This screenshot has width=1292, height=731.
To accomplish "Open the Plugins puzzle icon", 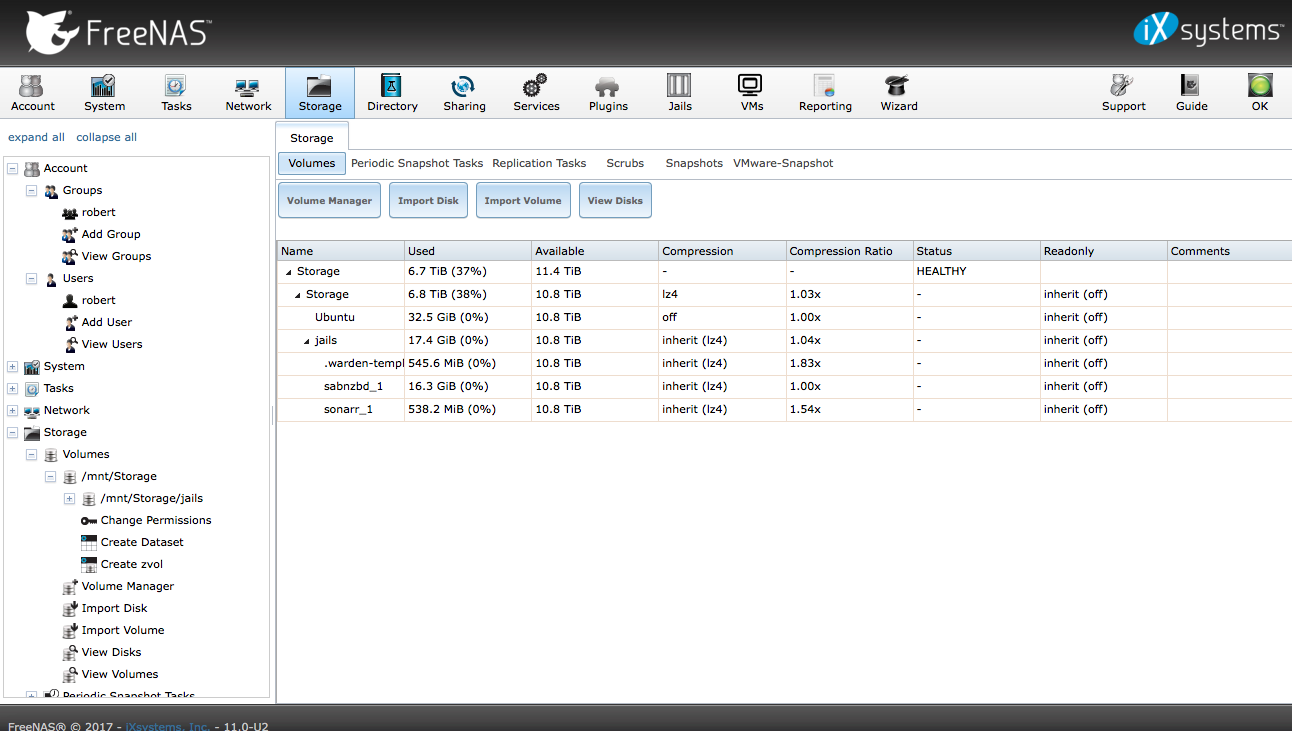I will click(x=608, y=86).
